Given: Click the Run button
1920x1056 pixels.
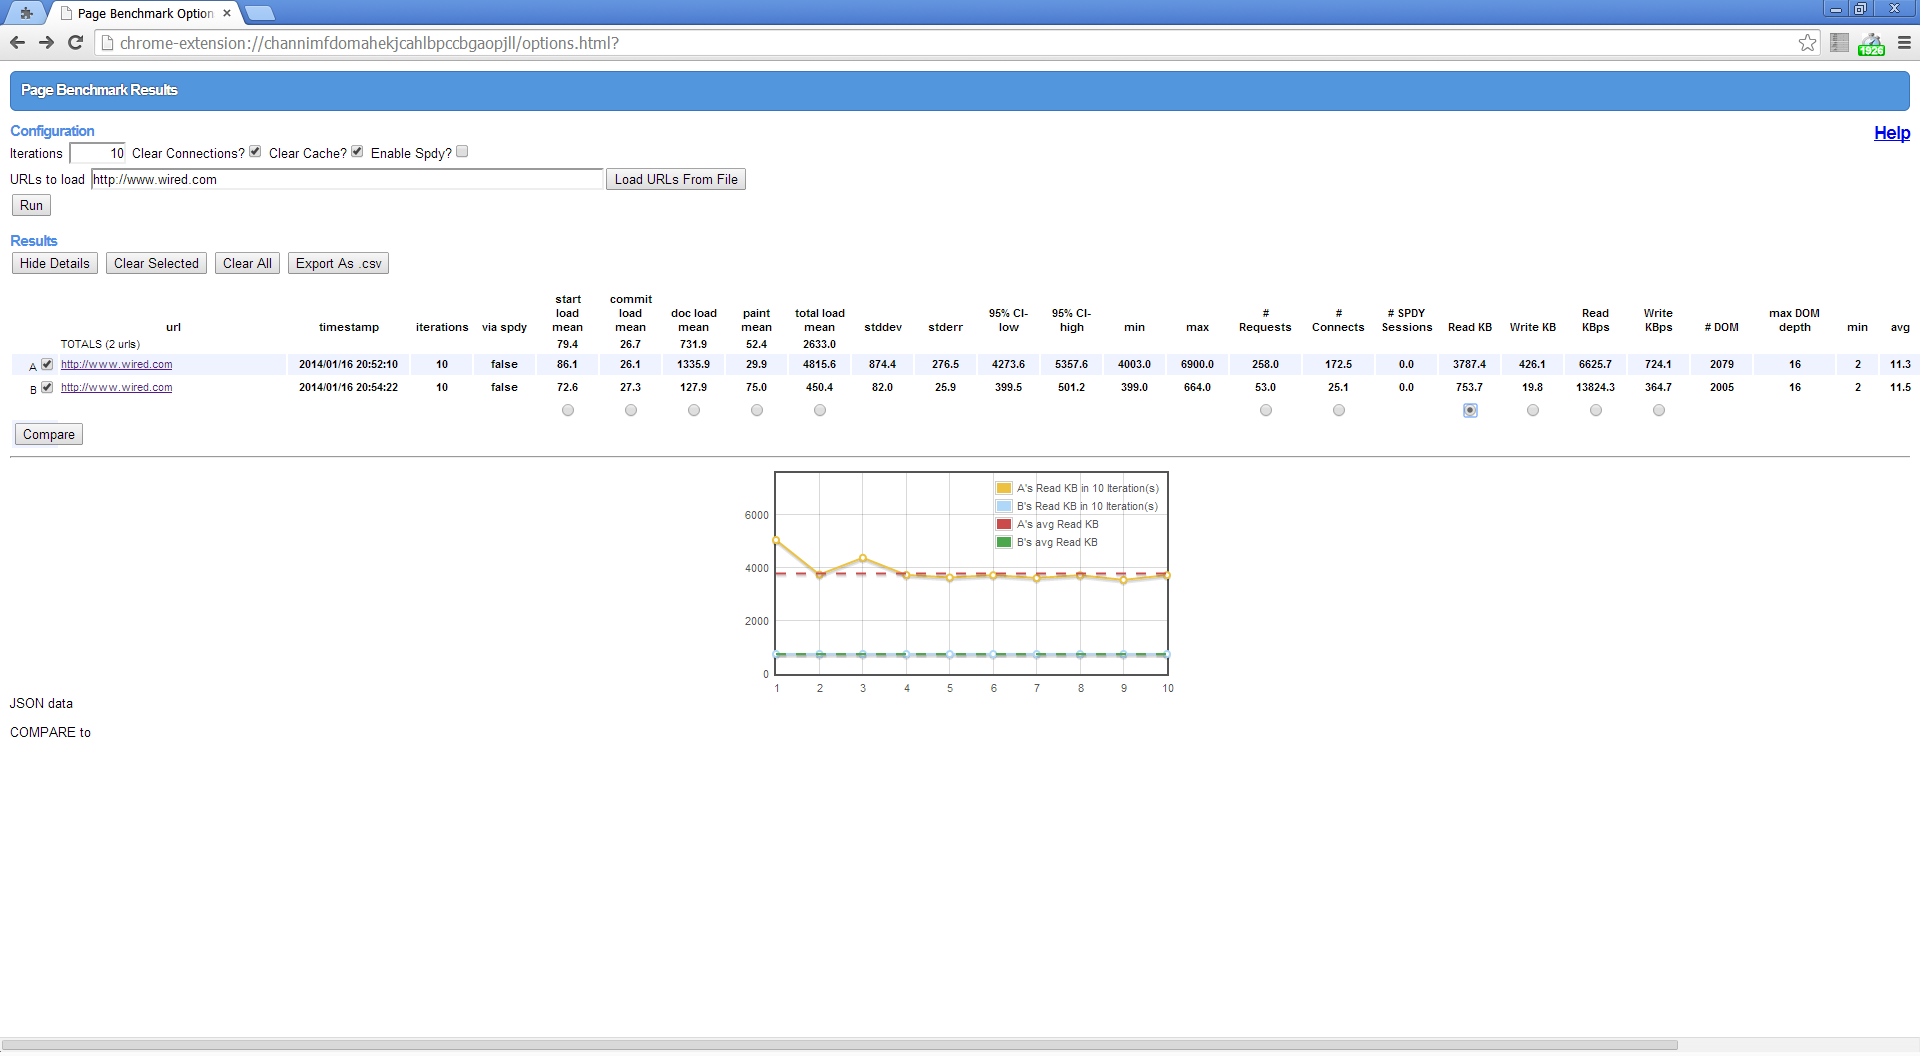Looking at the screenshot, I should tap(31, 205).
